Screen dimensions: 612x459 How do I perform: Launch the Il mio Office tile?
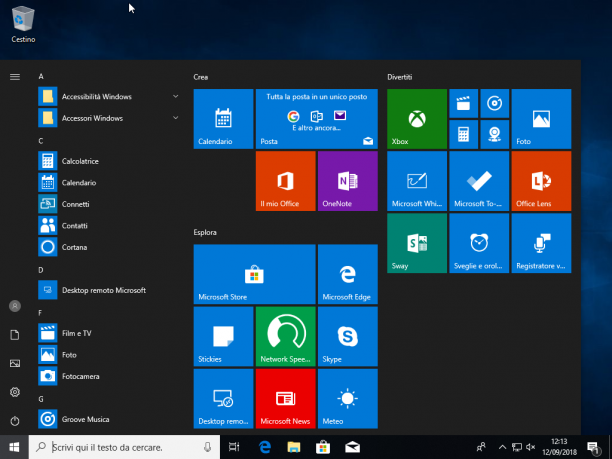(x=285, y=181)
